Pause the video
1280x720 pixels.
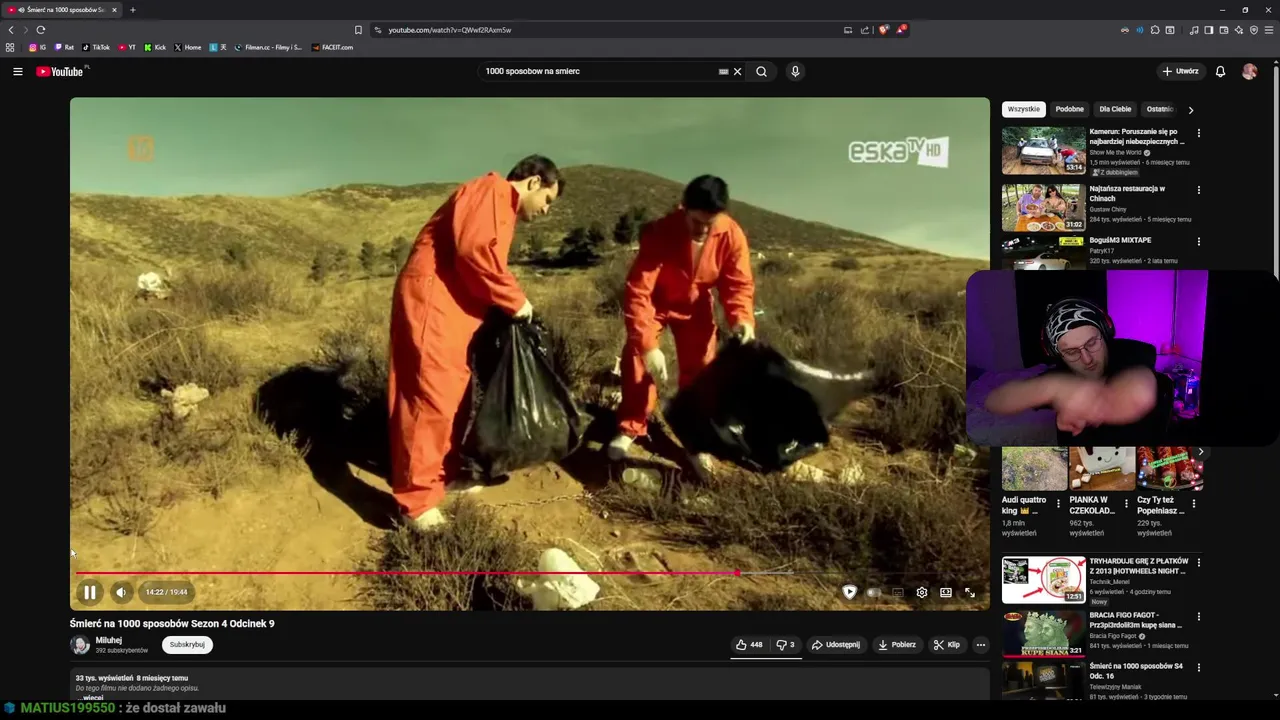[89, 592]
